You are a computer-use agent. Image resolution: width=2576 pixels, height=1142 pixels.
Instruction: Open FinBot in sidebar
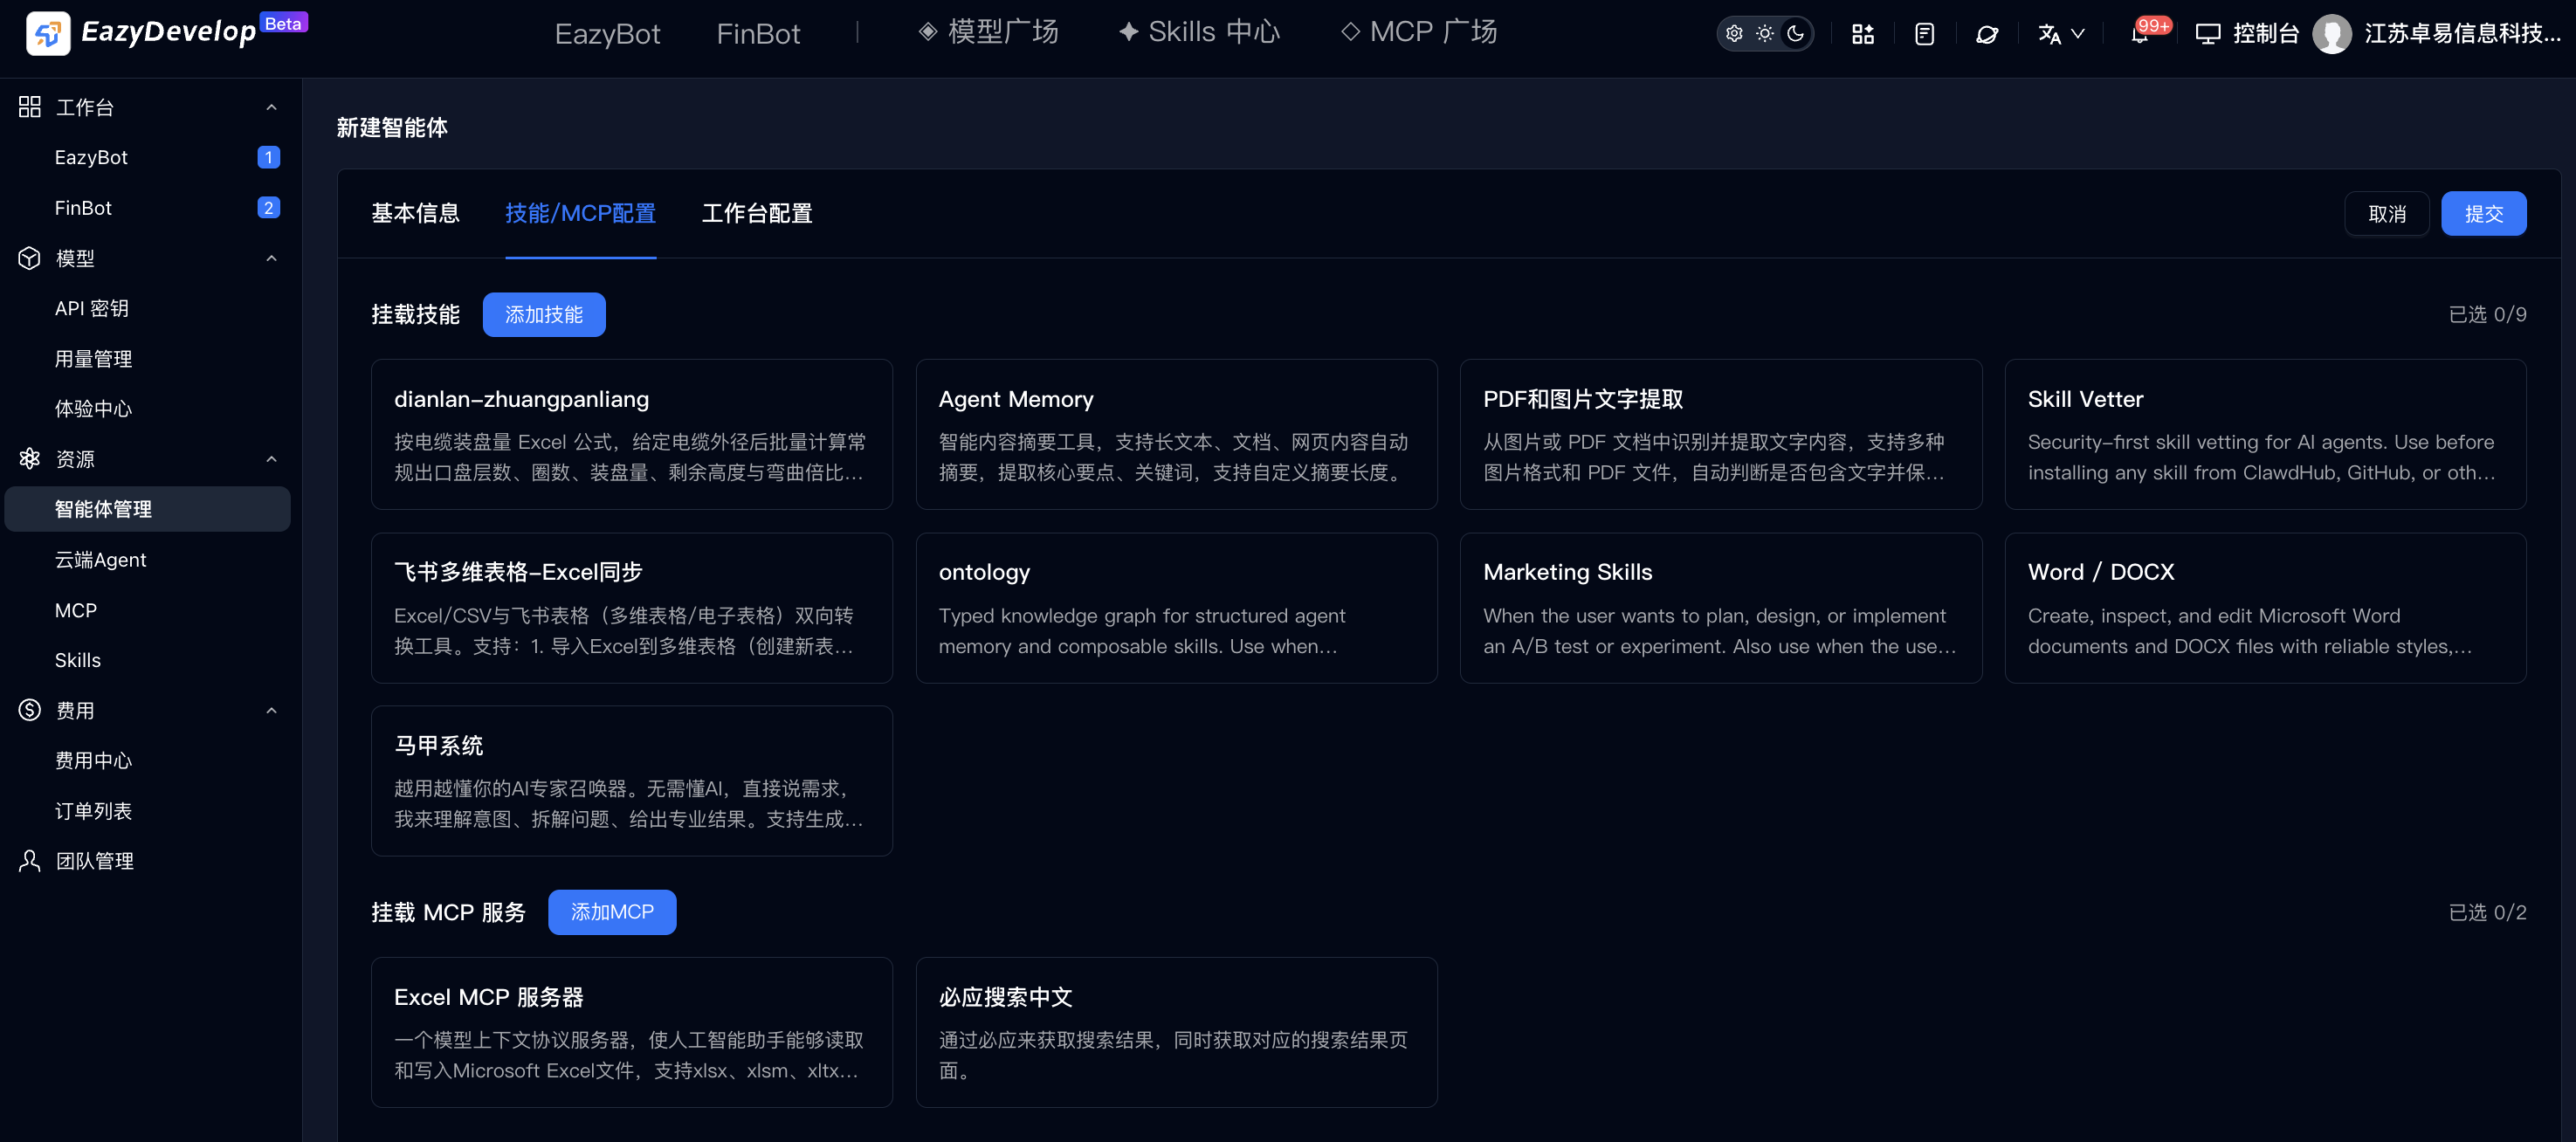(83, 208)
